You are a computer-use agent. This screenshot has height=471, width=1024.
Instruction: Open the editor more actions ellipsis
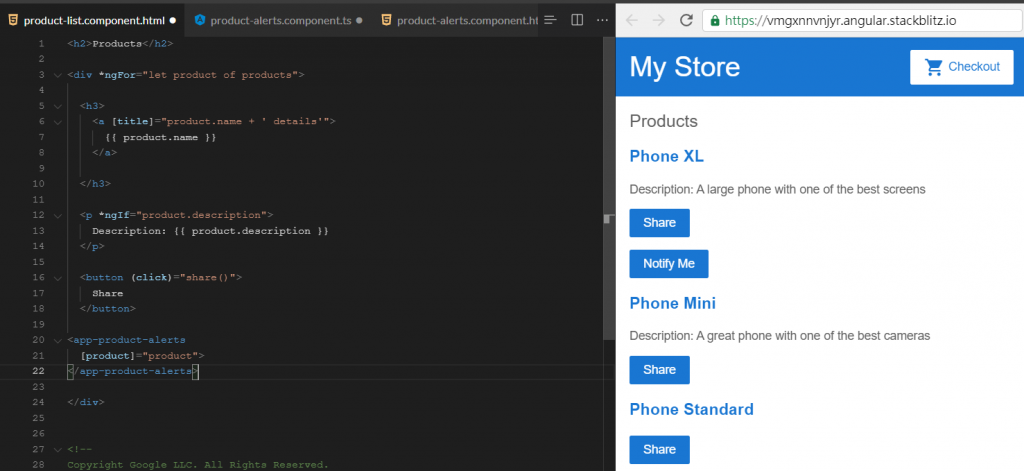click(x=603, y=20)
